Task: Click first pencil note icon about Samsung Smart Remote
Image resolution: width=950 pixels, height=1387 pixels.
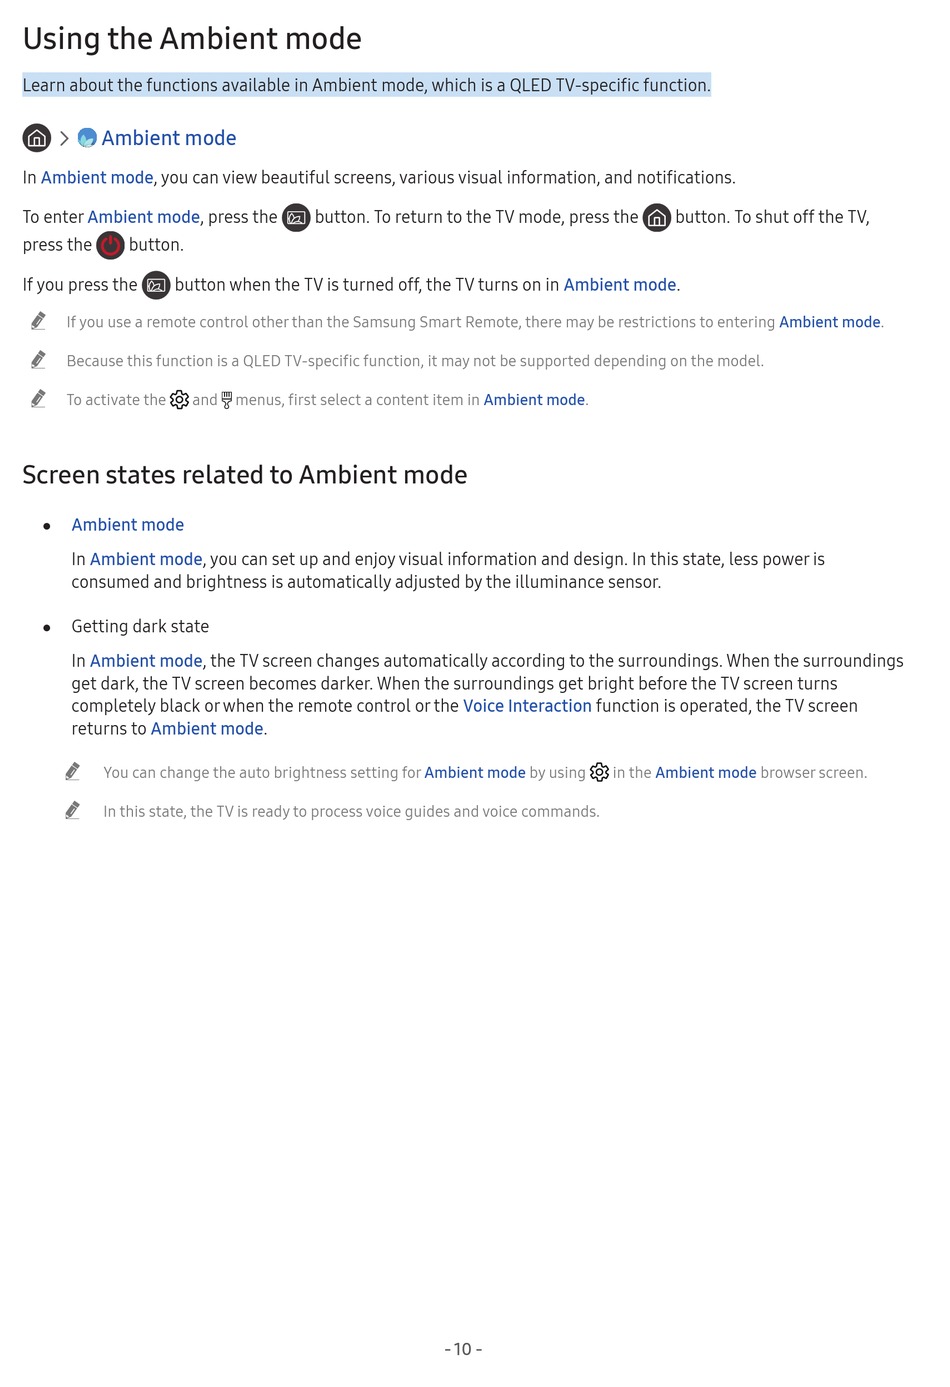Action: tap(38, 321)
